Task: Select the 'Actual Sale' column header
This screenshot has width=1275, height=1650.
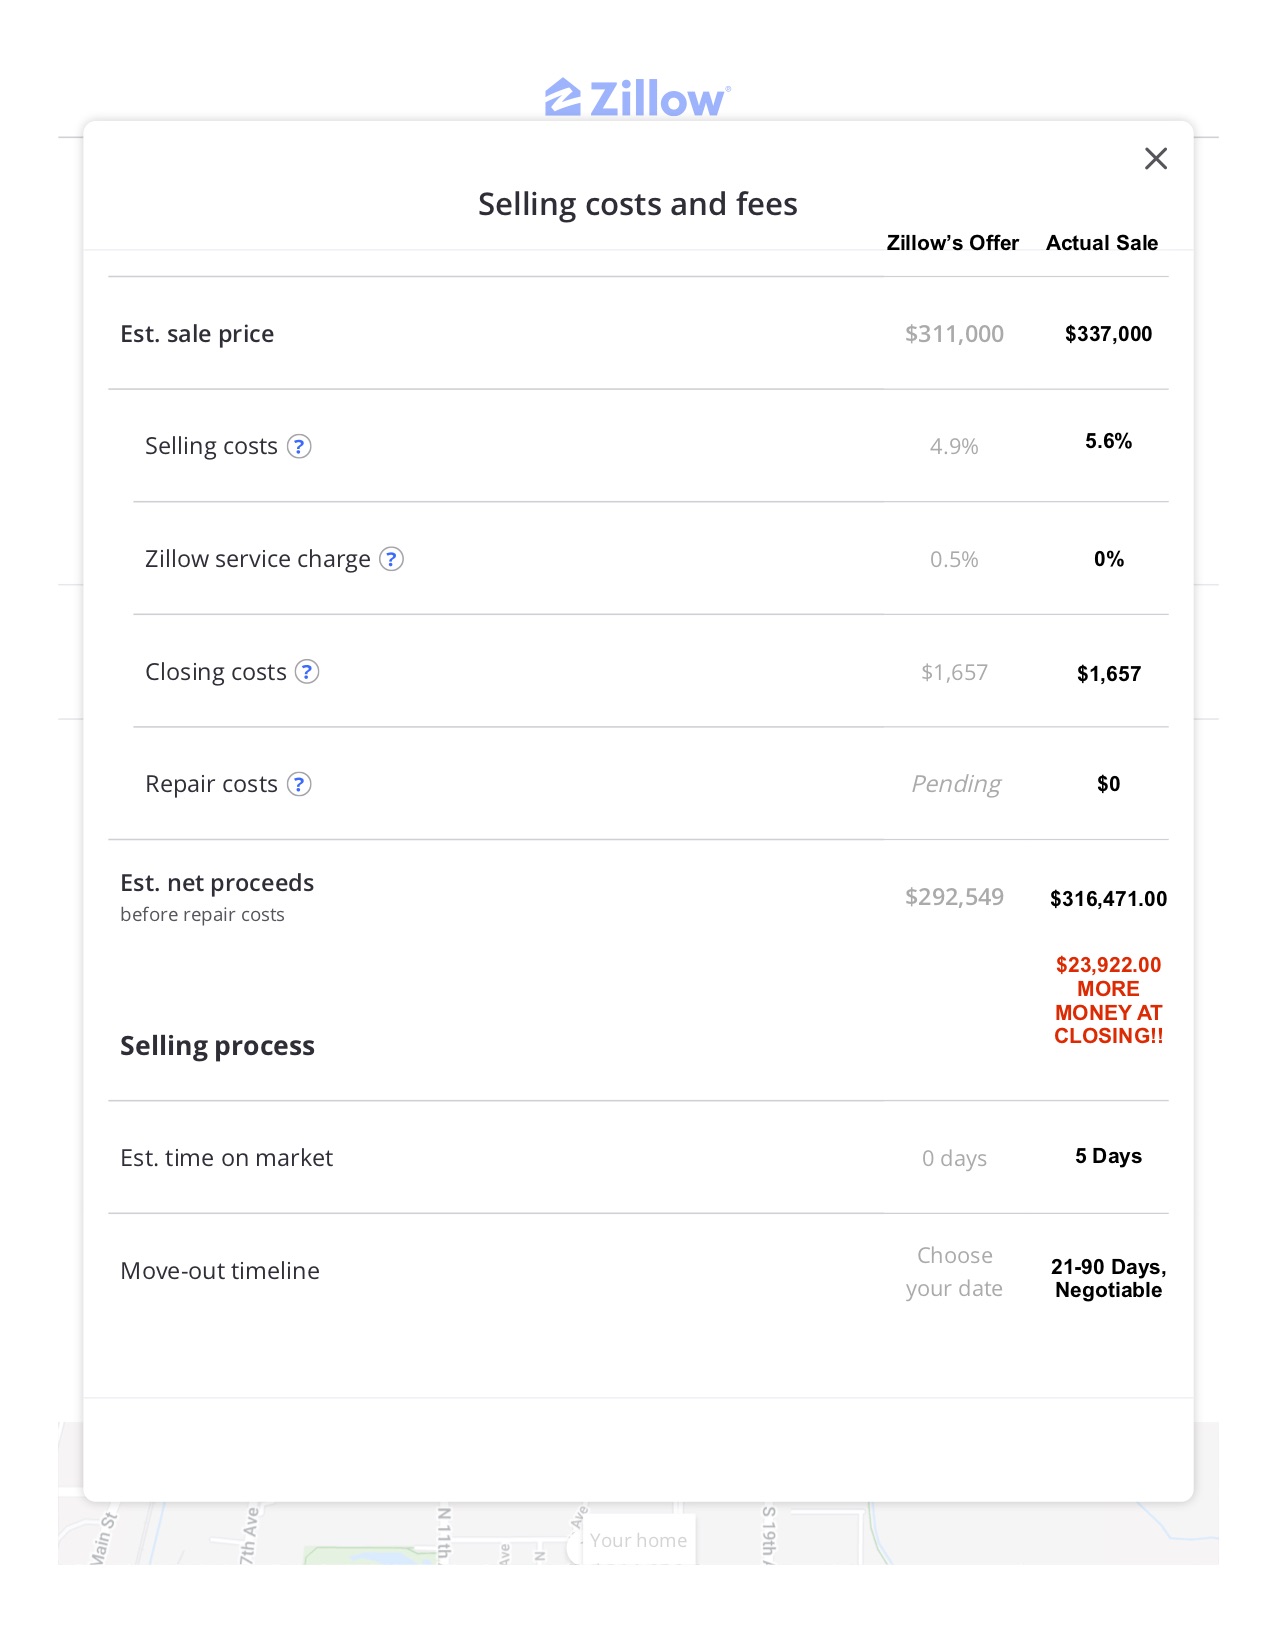Action: tap(1101, 243)
